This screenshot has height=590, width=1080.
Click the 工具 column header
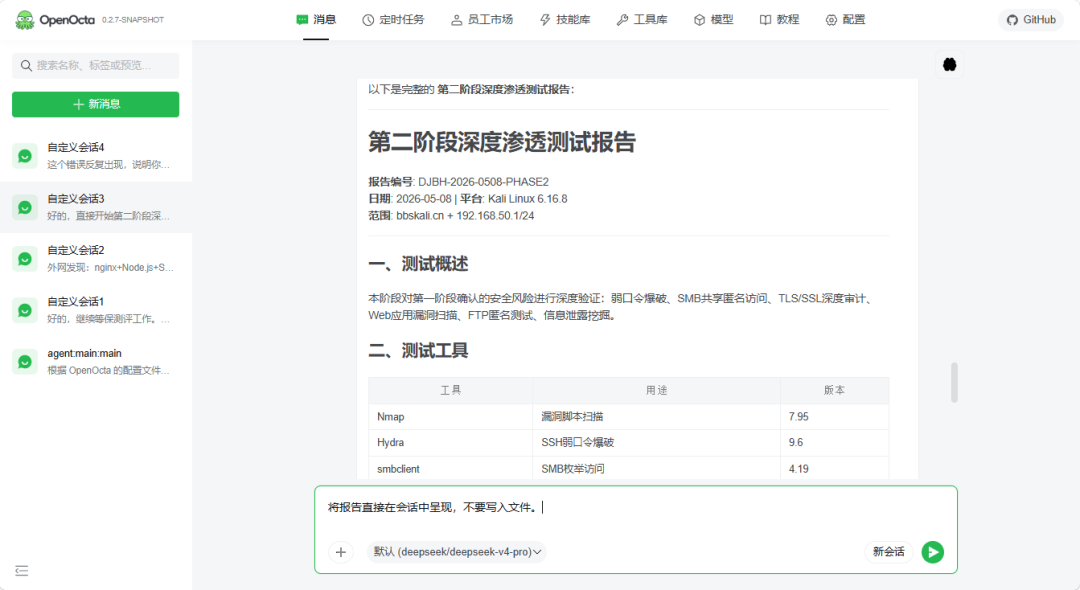[x=450, y=390]
